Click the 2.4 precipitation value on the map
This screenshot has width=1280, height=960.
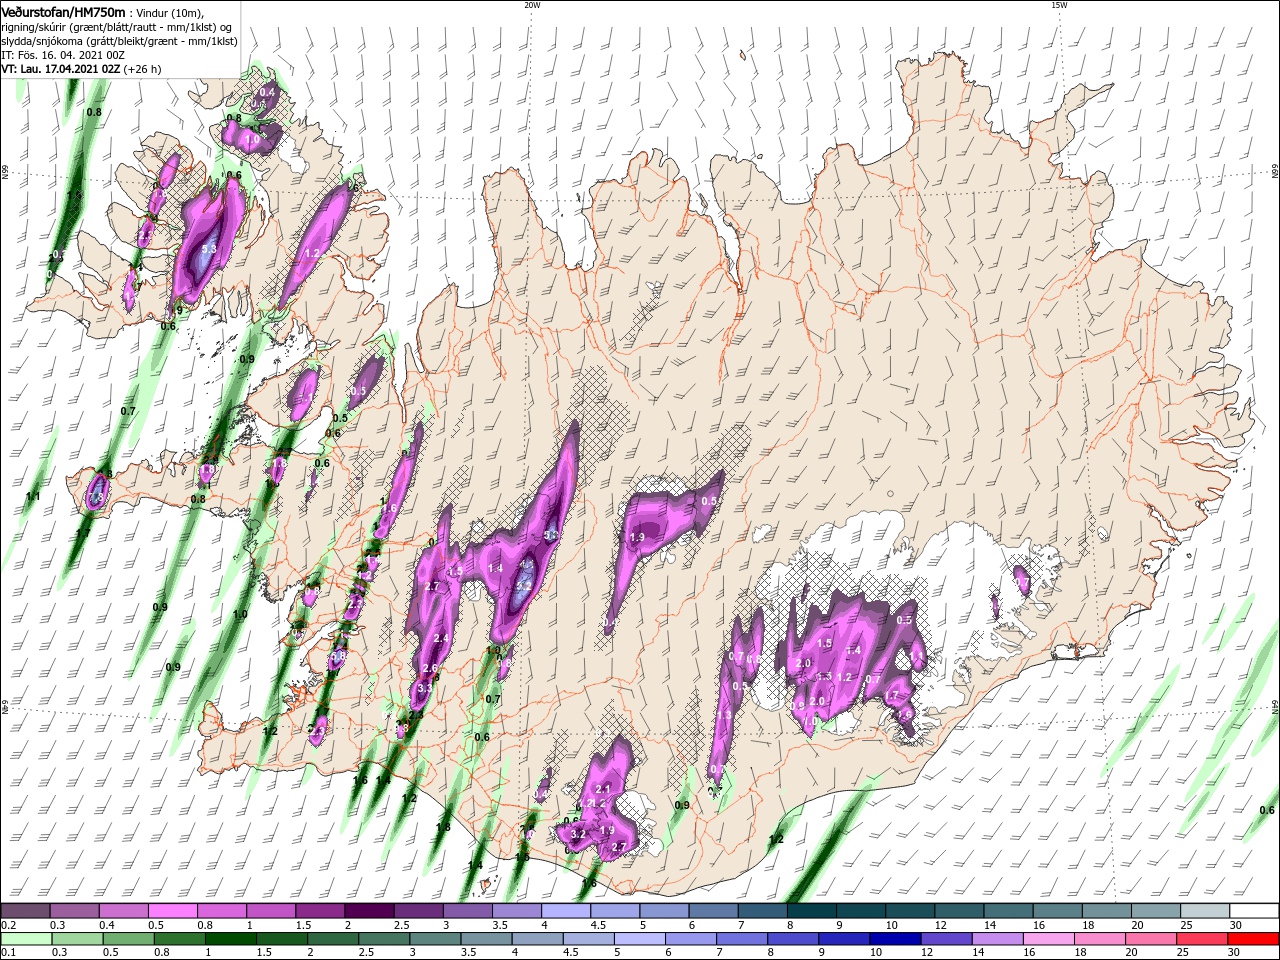441,638
